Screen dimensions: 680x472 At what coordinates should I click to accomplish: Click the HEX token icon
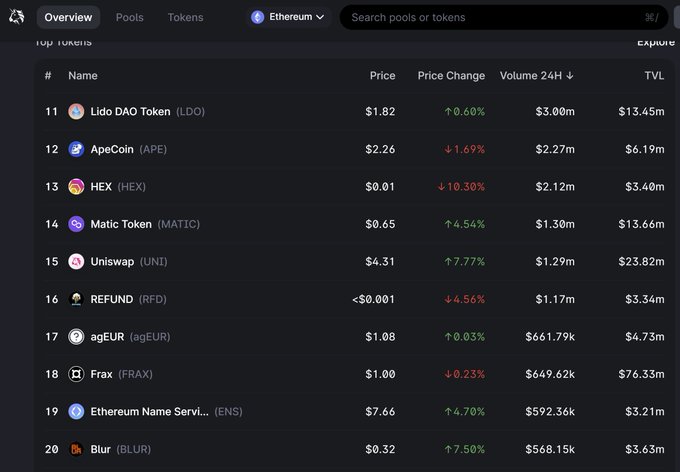76,187
